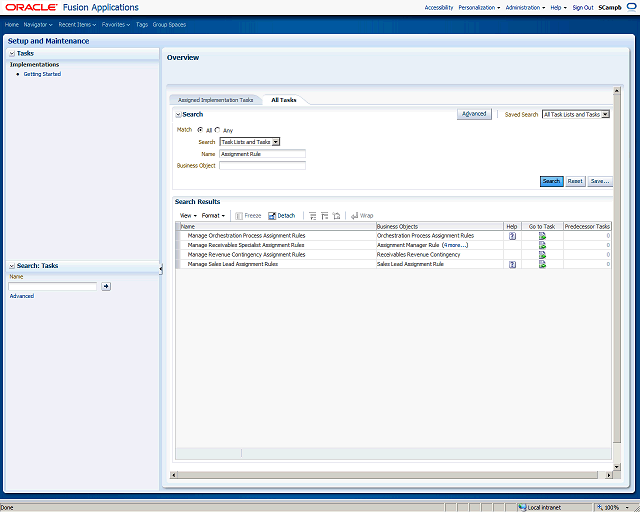Click the vertical scrollbar up arrow

pos(617,90)
